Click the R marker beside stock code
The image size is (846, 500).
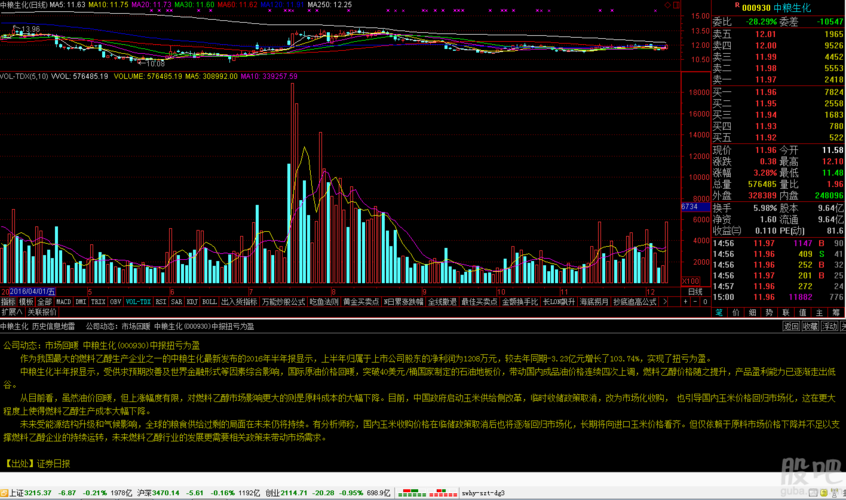point(737,5)
